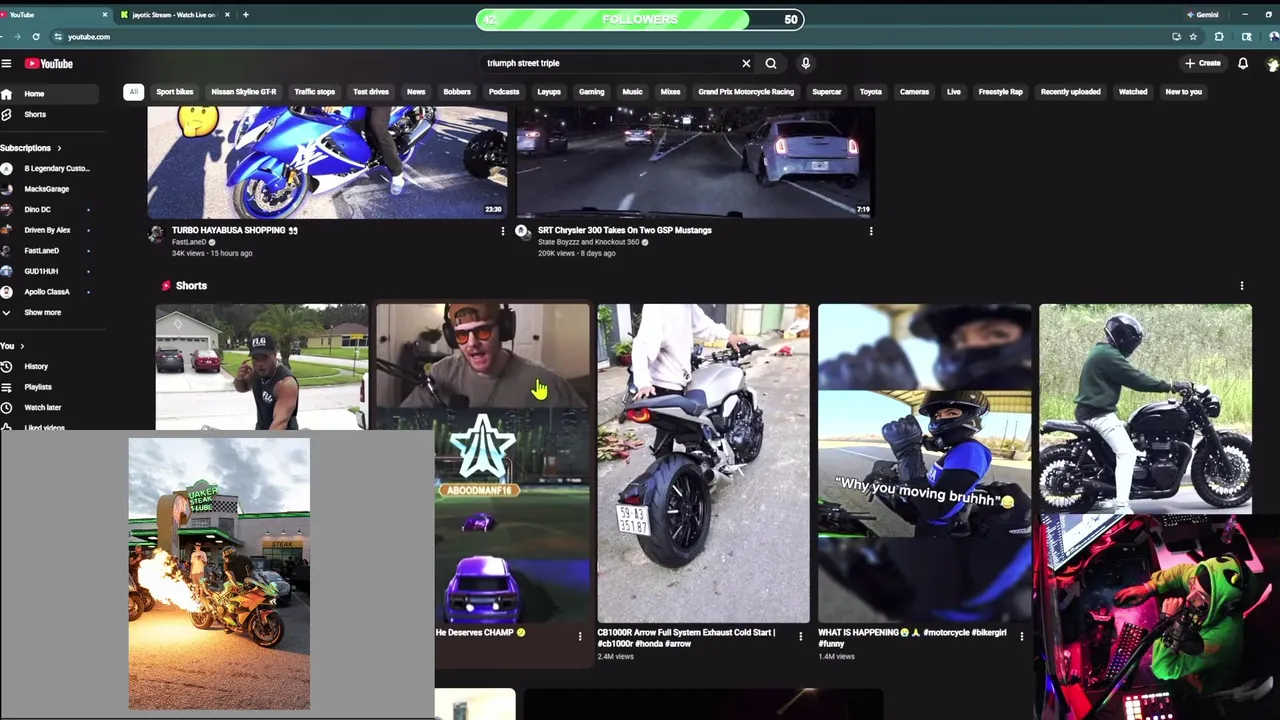The width and height of the screenshot is (1280, 720).
Task: Open options for He Deserves CHAMP short
Action: pos(580,636)
